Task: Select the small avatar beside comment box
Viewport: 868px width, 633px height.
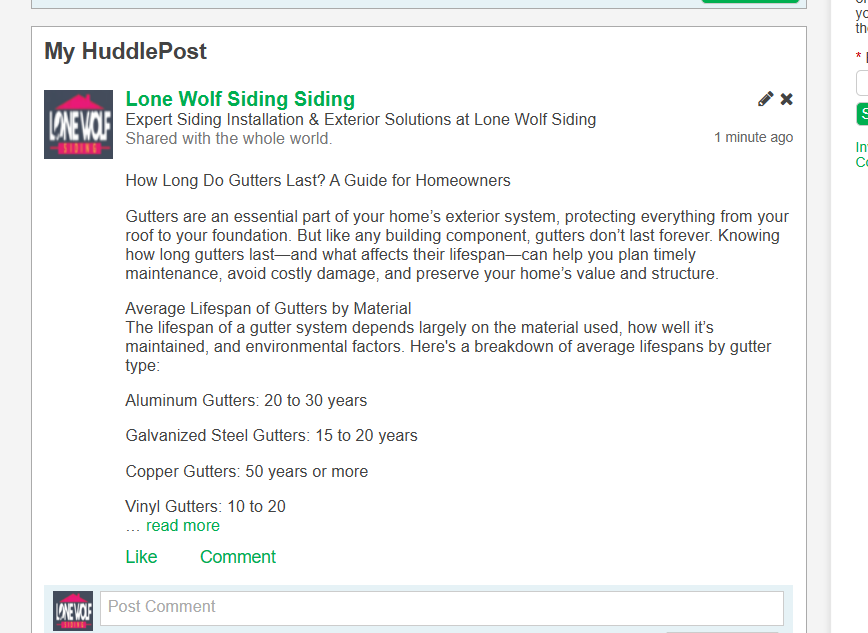Action: (x=73, y=610)
